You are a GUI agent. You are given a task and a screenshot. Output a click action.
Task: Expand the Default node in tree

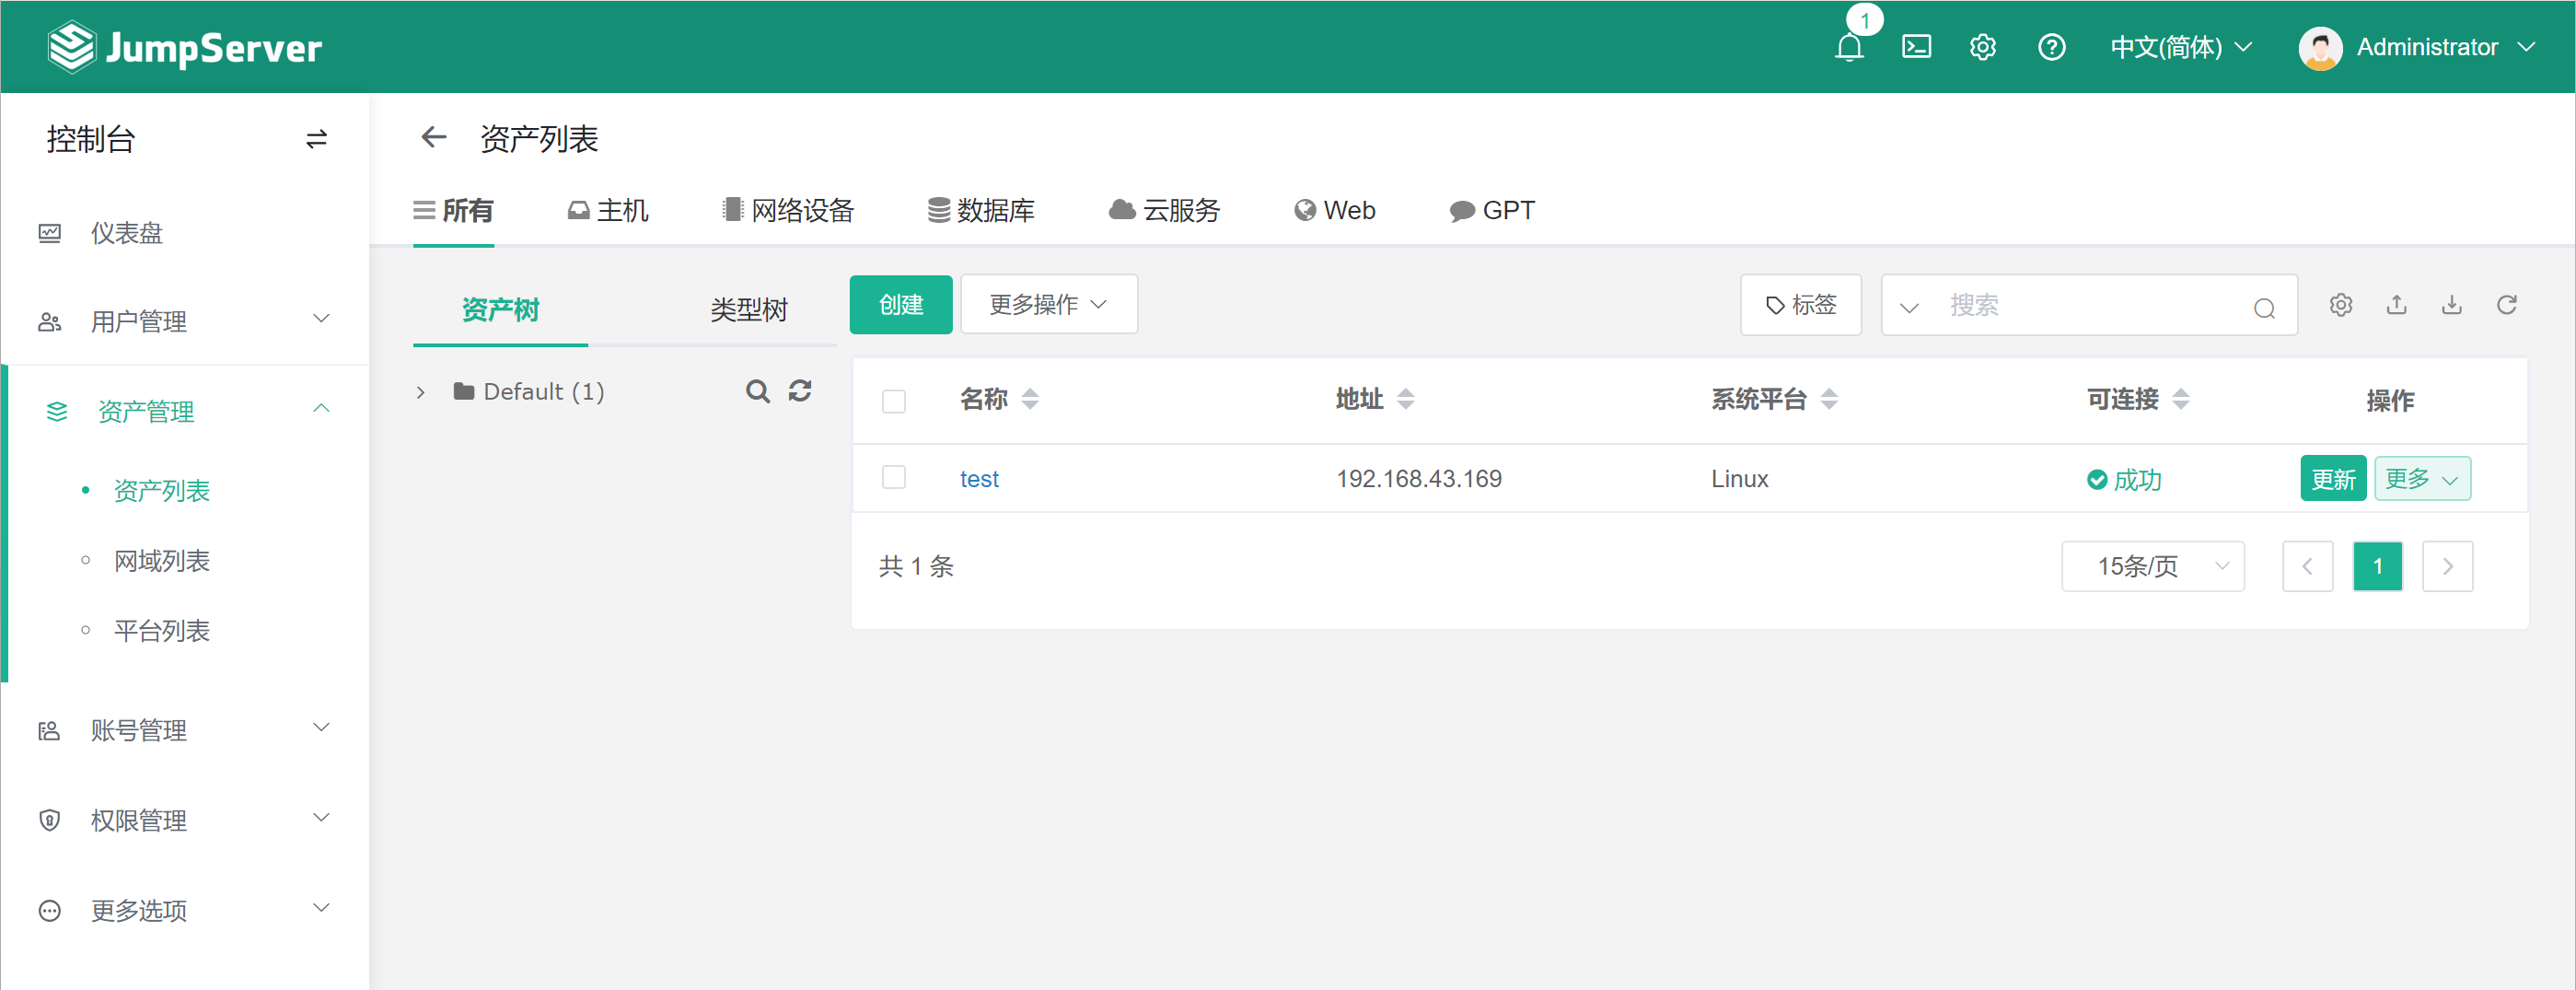click(x=421, y=392)
